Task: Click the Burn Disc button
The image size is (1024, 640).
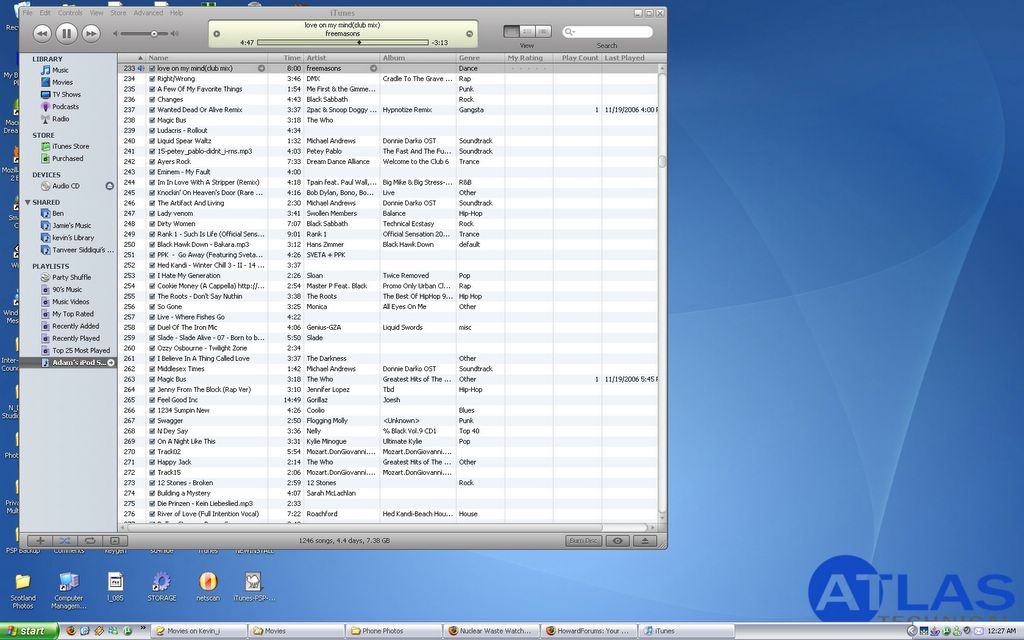Action: pyautogui.click(x=583, y=541)
